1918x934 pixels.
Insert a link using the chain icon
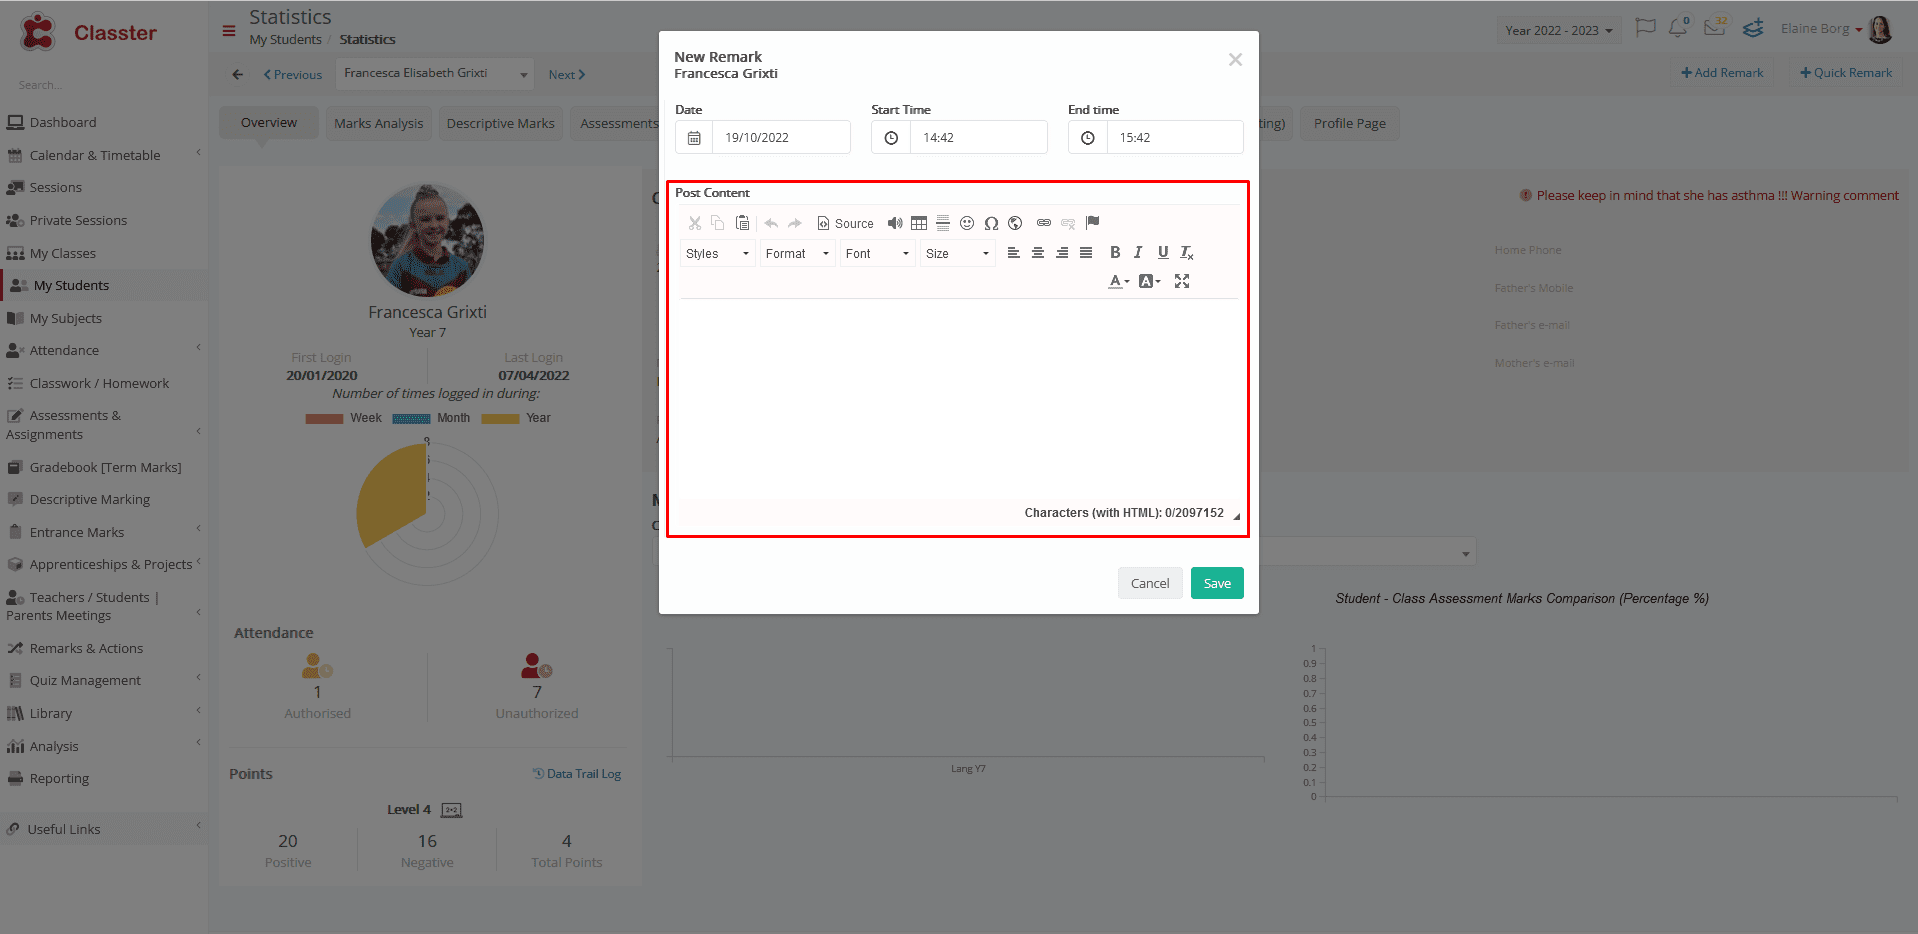(1044, 223)
